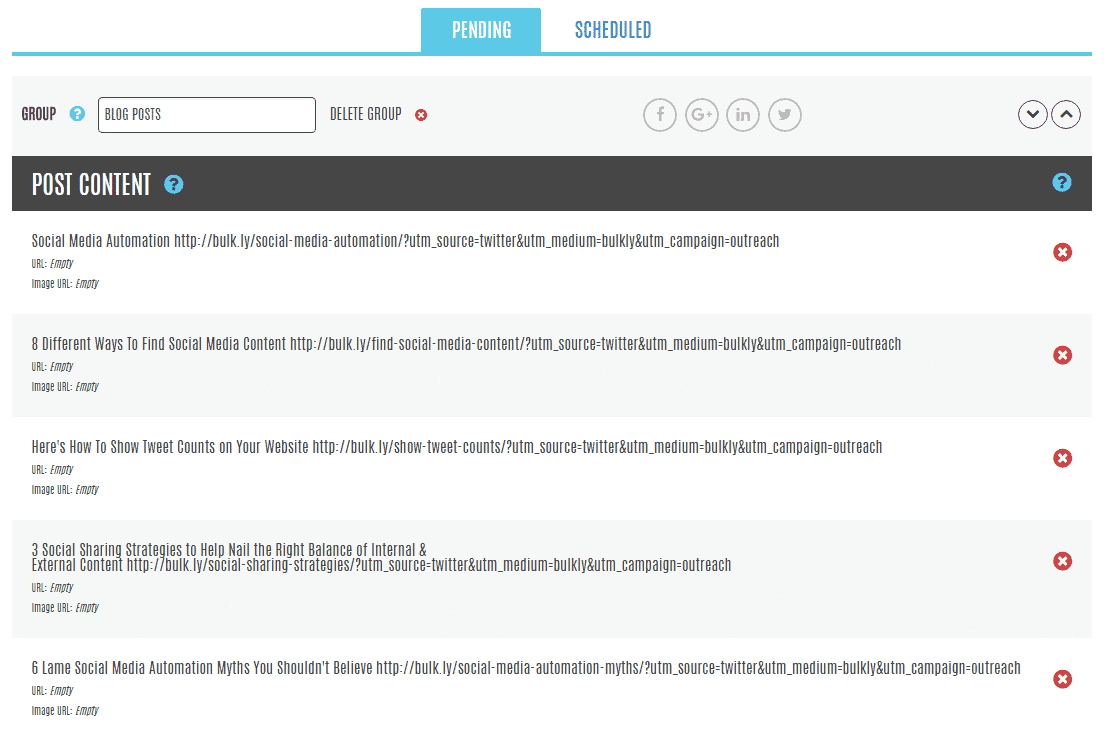Open help icon beside Group label
1107x738 pixels.
click(x=77, y=114)
